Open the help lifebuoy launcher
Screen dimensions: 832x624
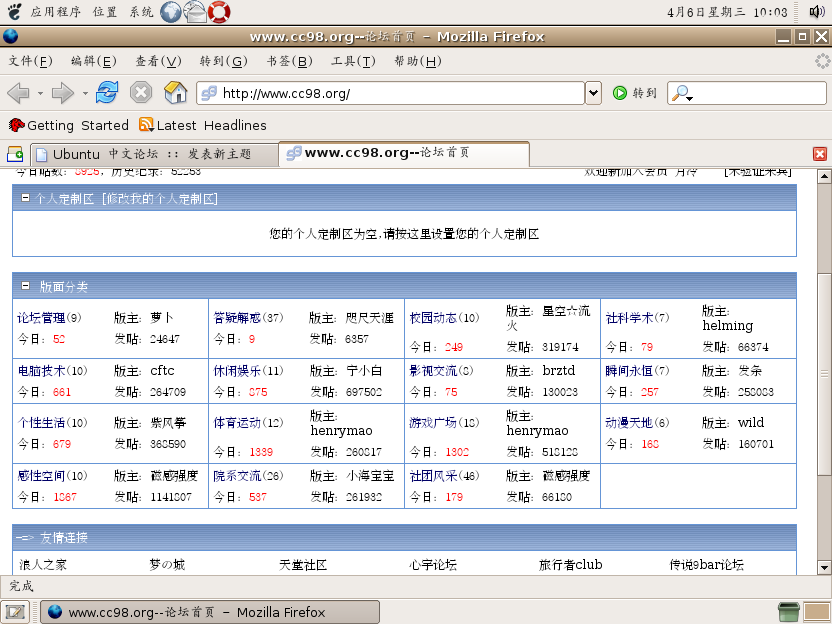pos(219,12)
